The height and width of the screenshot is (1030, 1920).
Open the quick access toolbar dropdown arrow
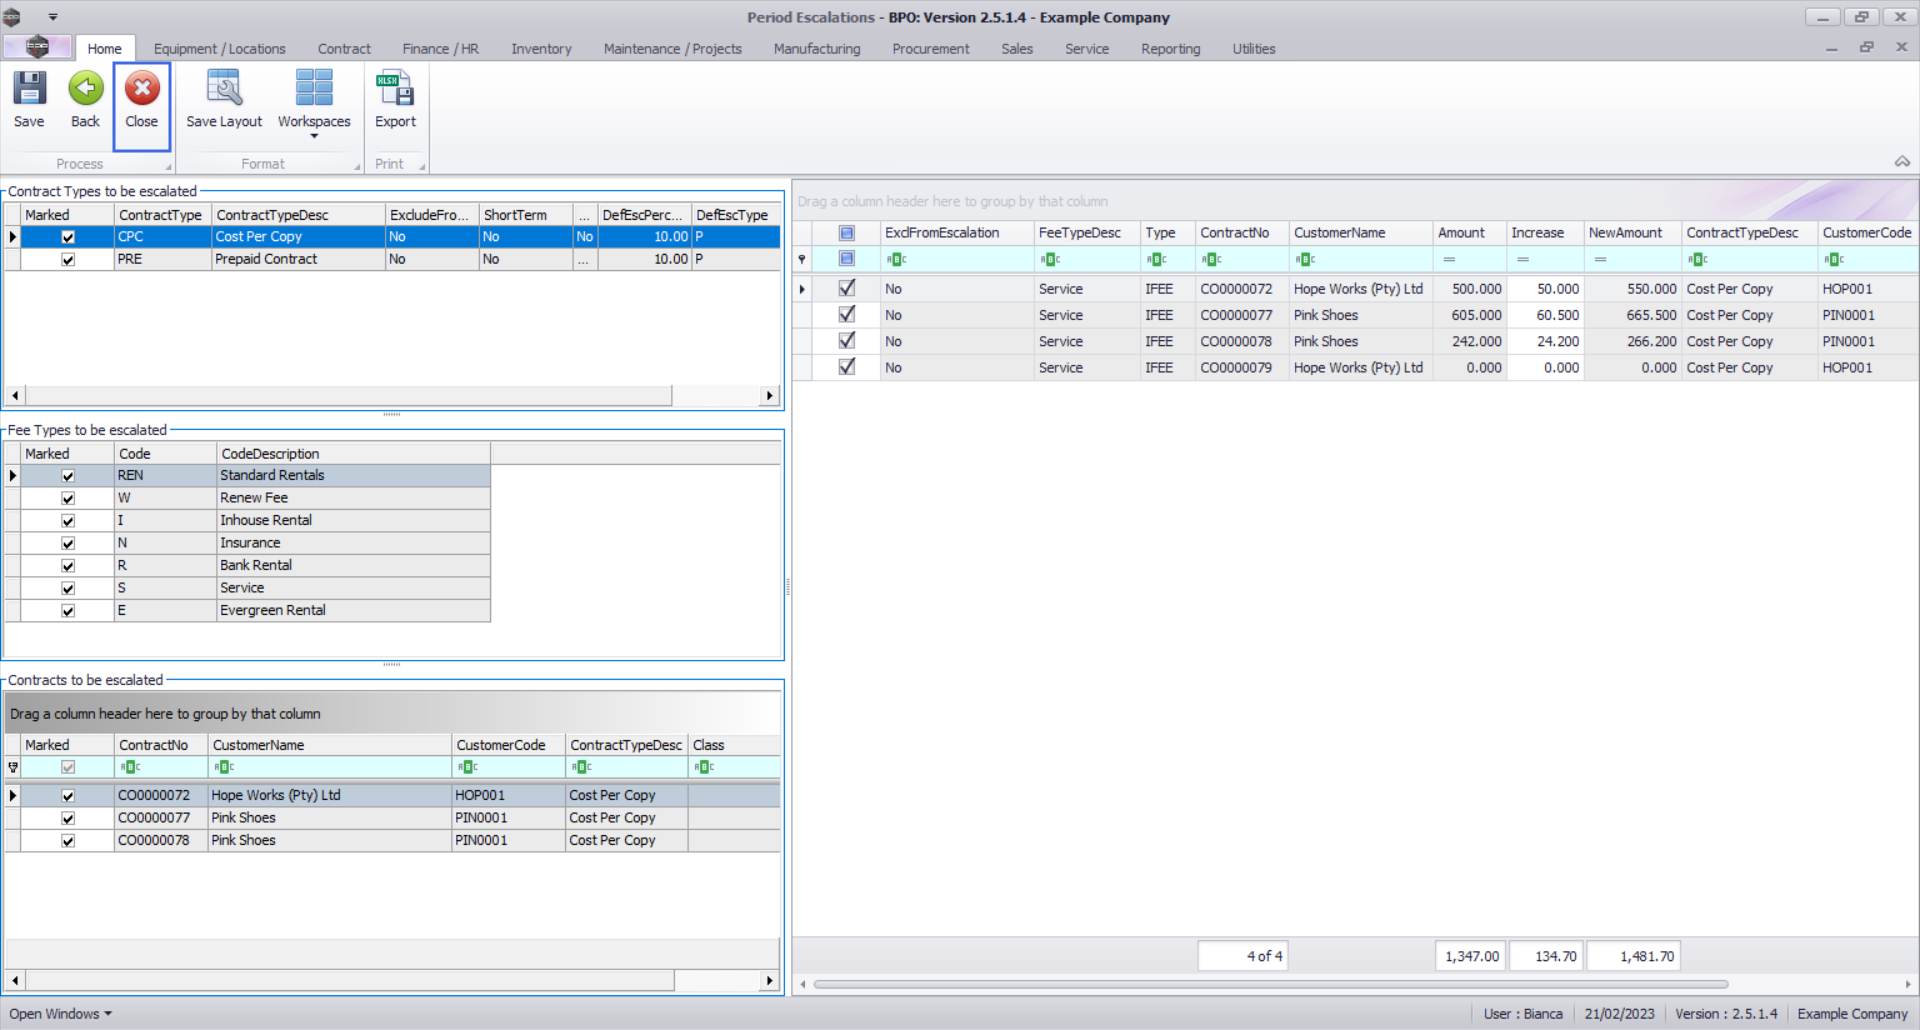point(53,17)
